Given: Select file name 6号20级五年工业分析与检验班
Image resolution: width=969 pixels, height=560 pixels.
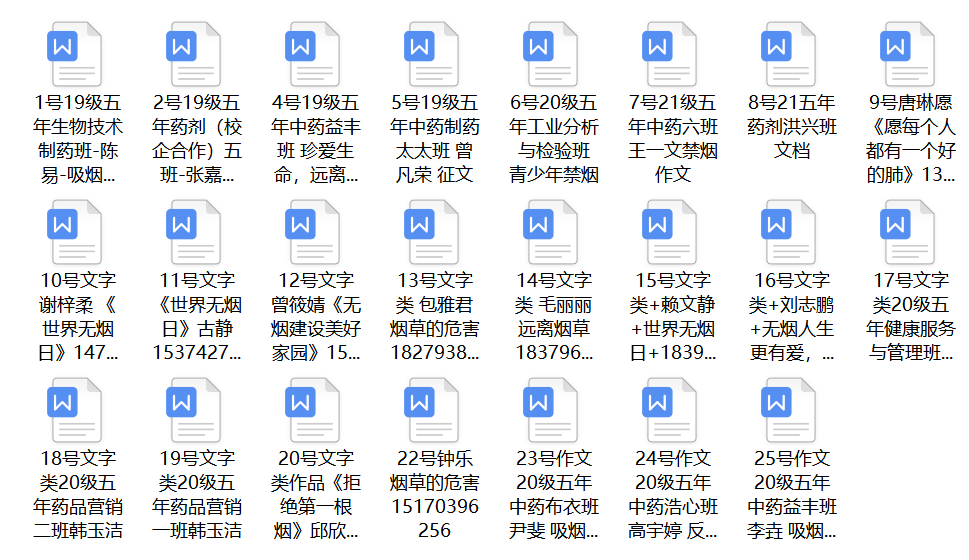Looking at the screenshot, I should point(554,138).
